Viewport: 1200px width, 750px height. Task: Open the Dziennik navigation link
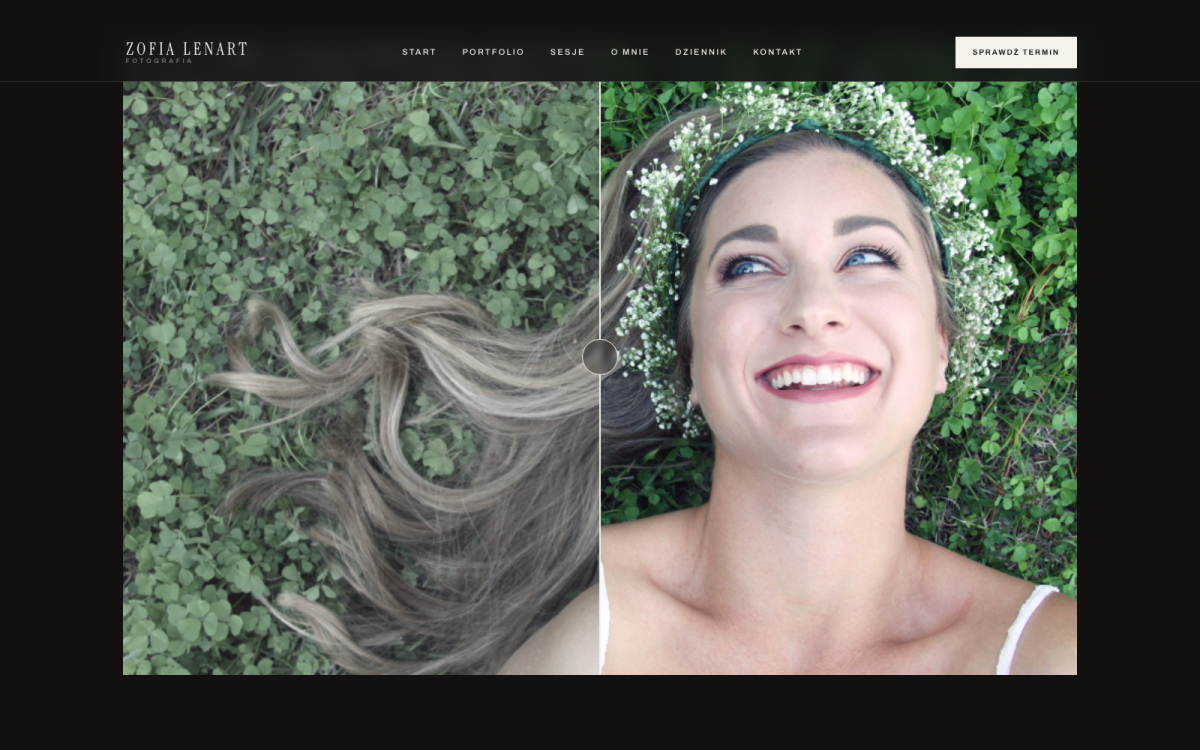[701, 52]
